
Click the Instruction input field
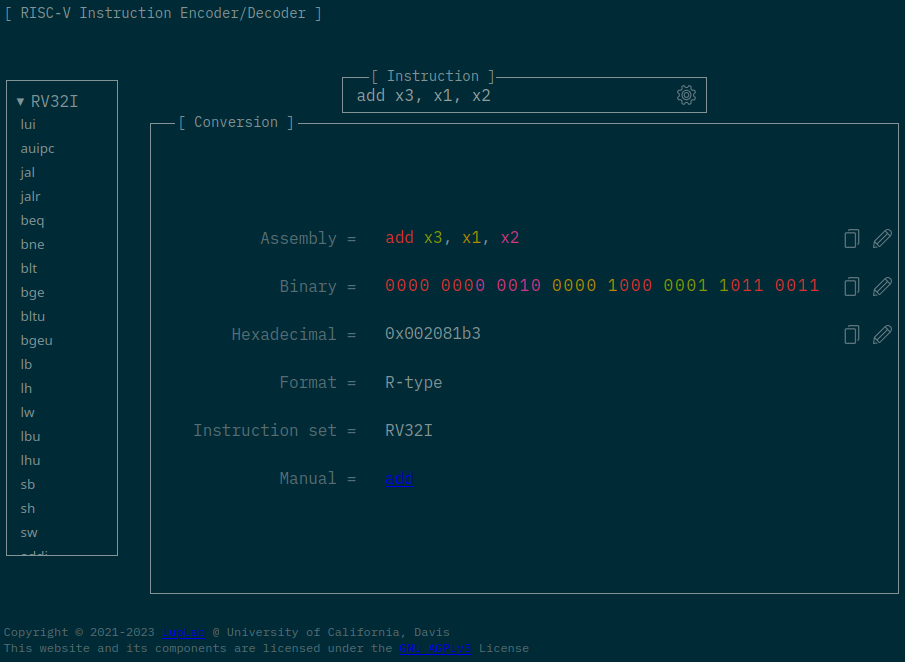pyautogui.click(x=510, y=96)
